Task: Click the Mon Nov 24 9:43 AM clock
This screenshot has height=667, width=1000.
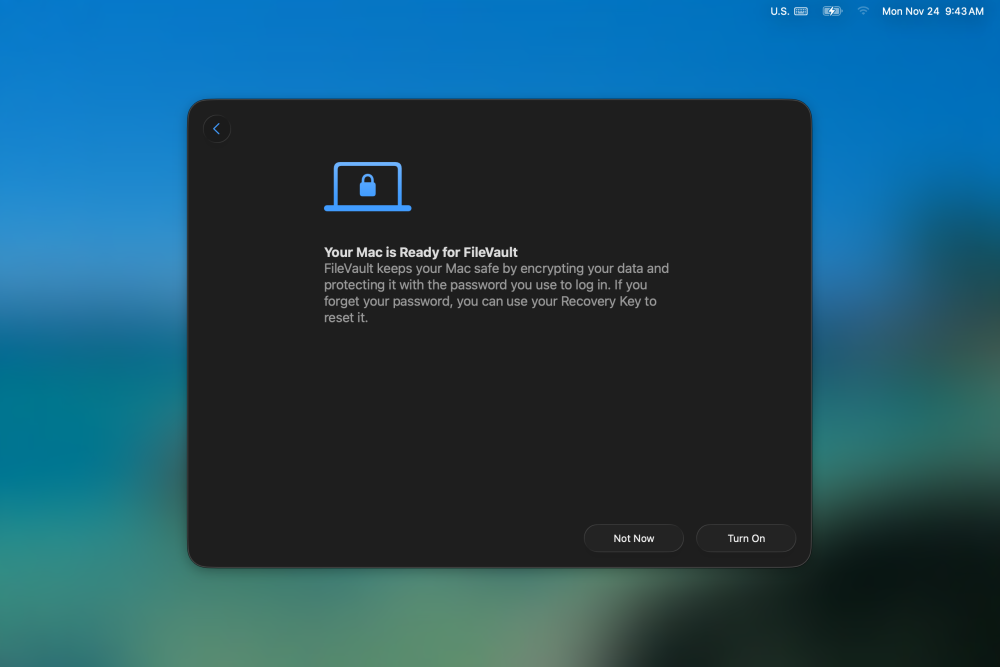Action: [932, 11]
